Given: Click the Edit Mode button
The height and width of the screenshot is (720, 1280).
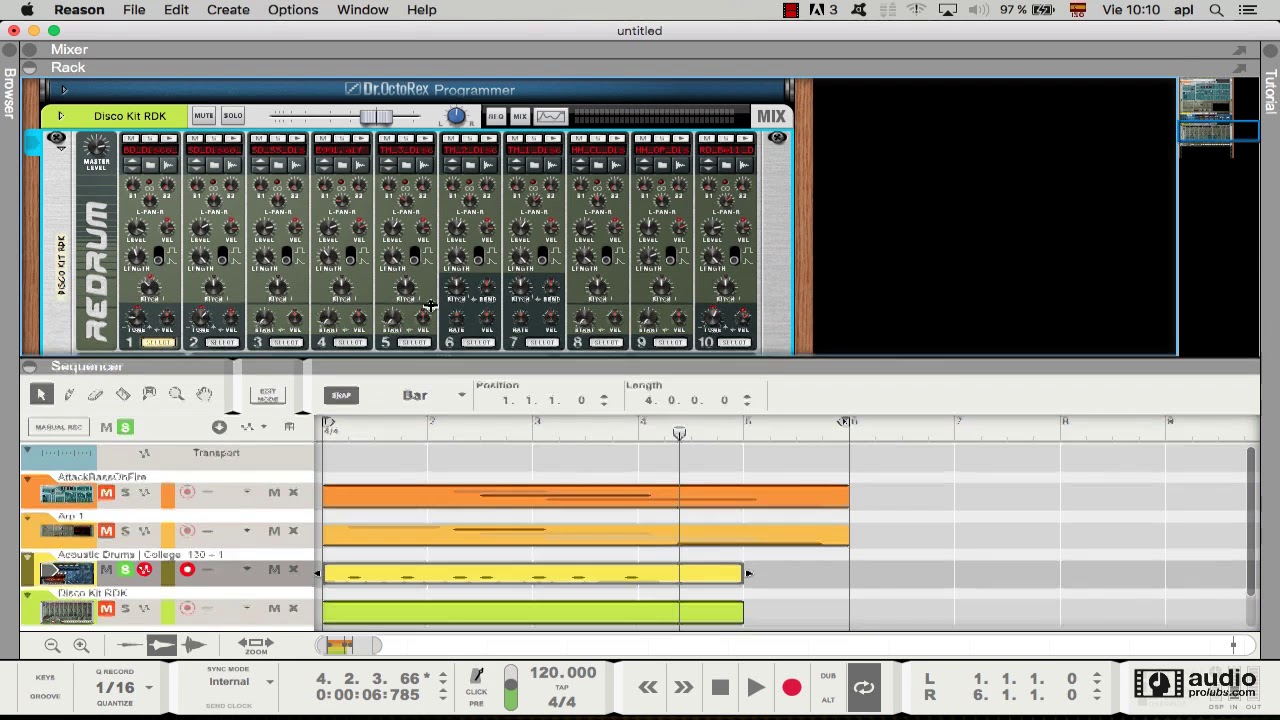Looking at the screenshot, I should coord(267,396).
